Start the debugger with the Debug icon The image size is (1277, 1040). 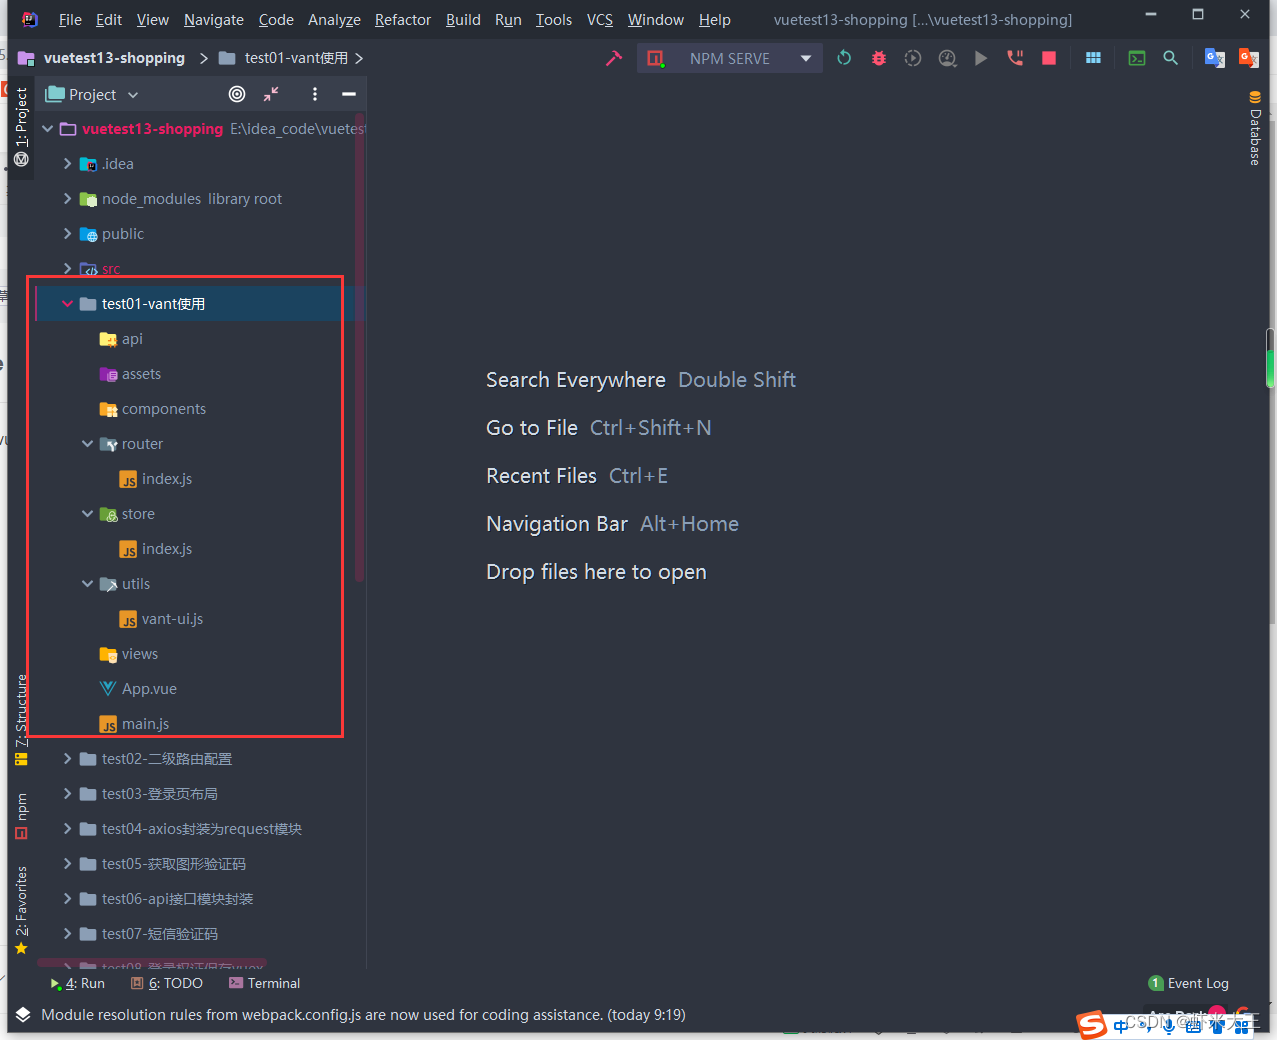878,58
